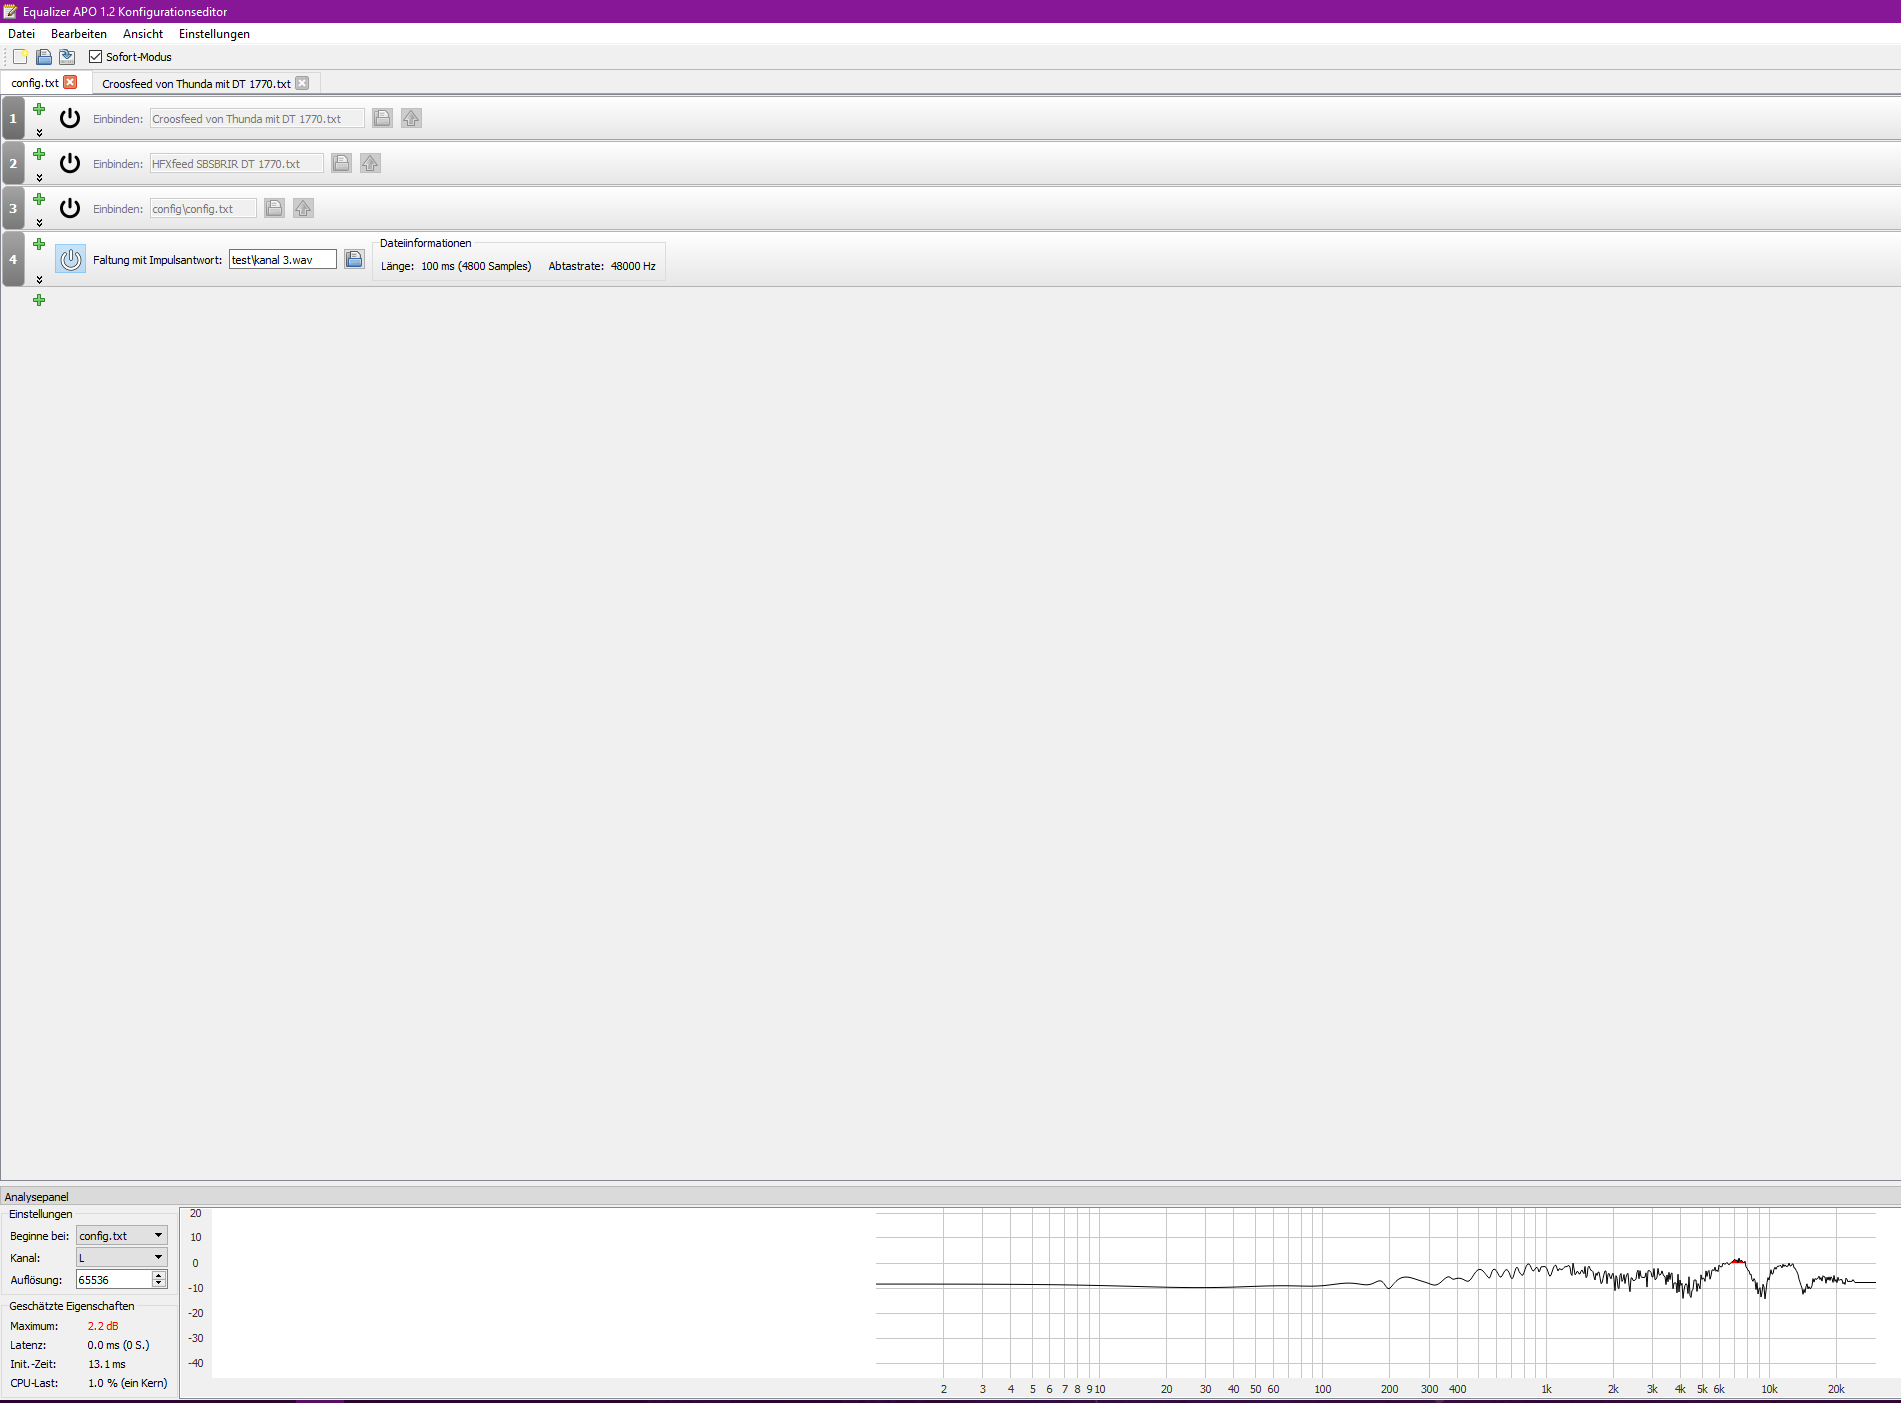Click the Analysepanel title bar
Screen dimensions: 1901x1403
click(x=950, y=1197)
